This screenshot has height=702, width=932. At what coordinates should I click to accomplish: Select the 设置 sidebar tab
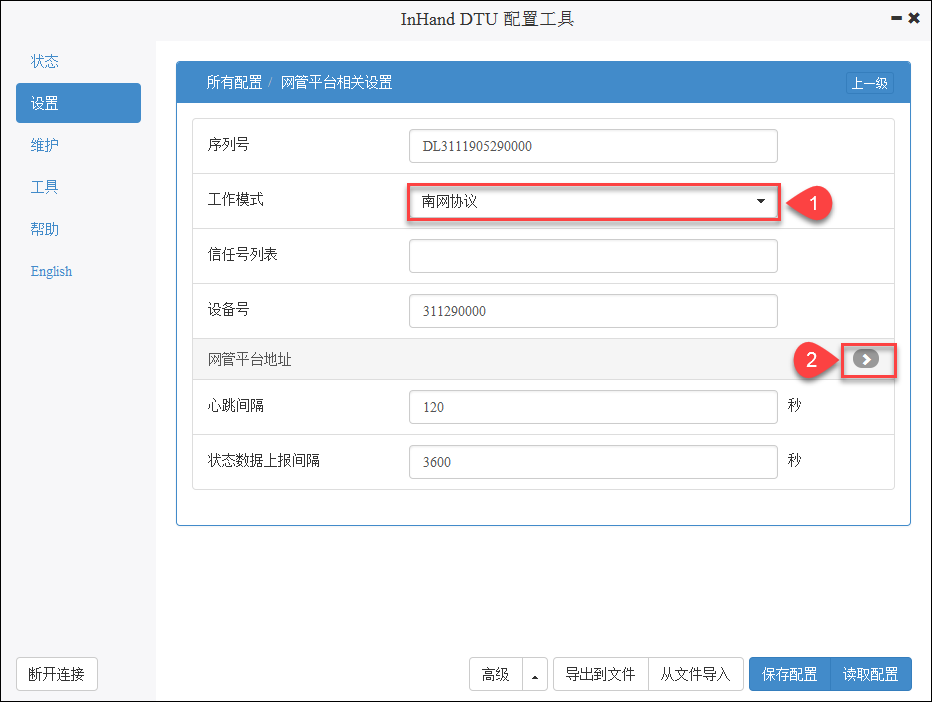pos(78,103)
